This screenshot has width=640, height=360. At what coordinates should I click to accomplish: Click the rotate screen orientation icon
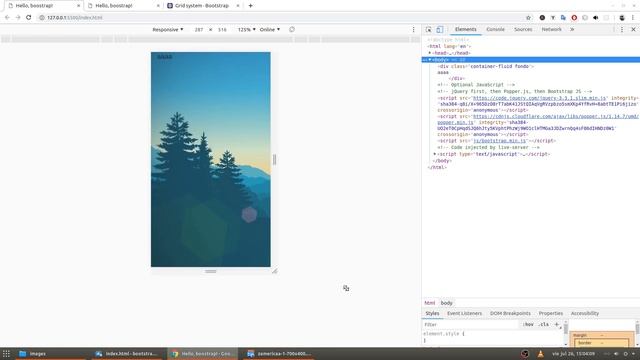click(292, 29)
